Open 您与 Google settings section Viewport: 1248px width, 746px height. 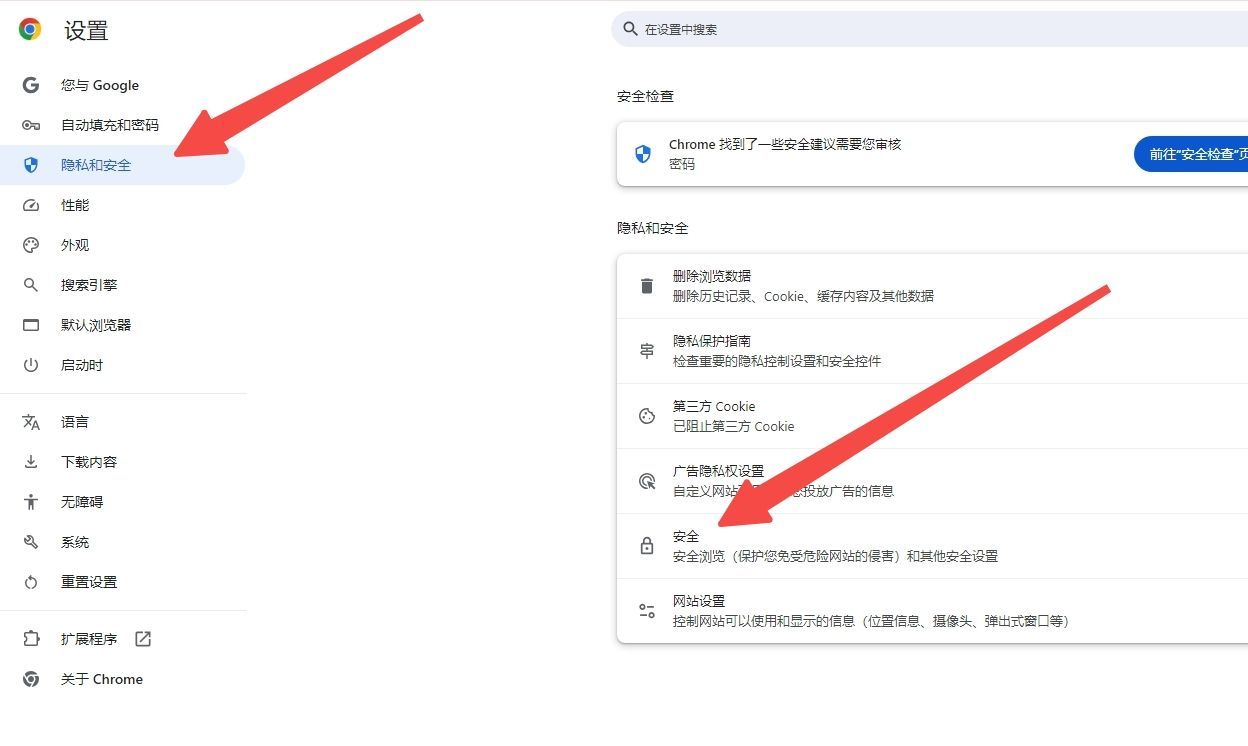click(x=122, y=85)
